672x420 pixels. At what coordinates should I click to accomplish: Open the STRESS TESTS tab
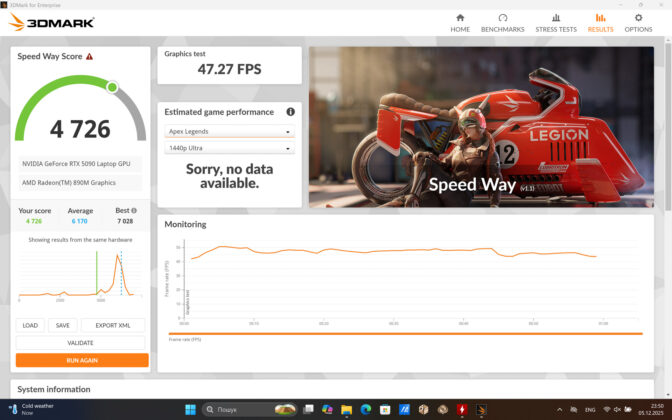[556, 23]
